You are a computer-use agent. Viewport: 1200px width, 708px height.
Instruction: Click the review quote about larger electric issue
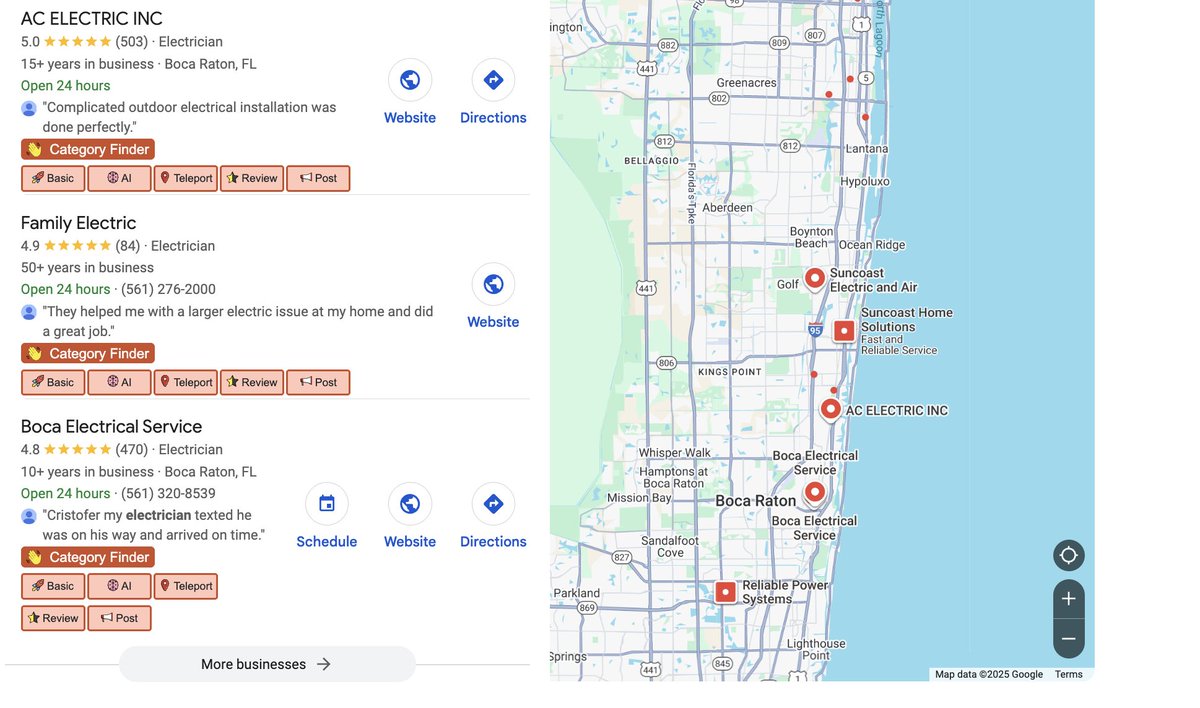[x=237, y=321]
